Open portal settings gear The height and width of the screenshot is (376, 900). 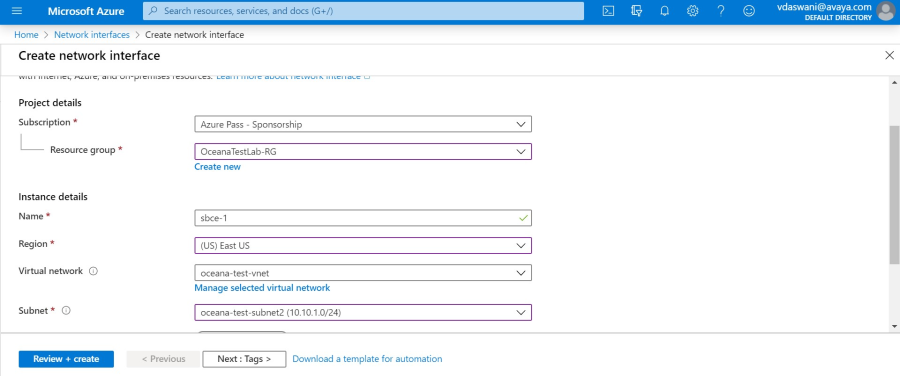coord(693,11)
